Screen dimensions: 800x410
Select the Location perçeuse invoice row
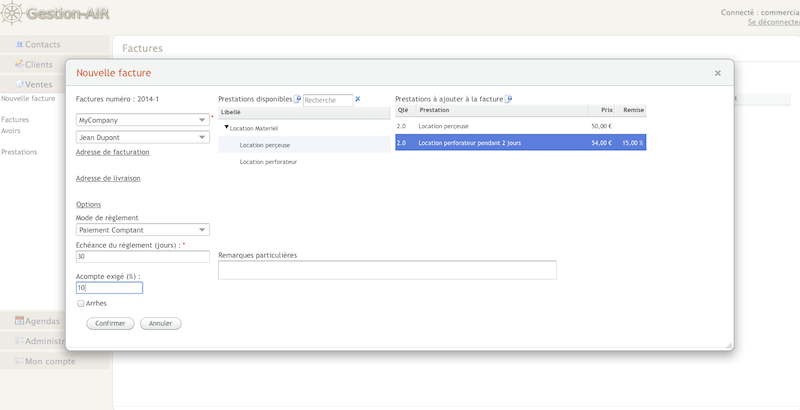520,126
